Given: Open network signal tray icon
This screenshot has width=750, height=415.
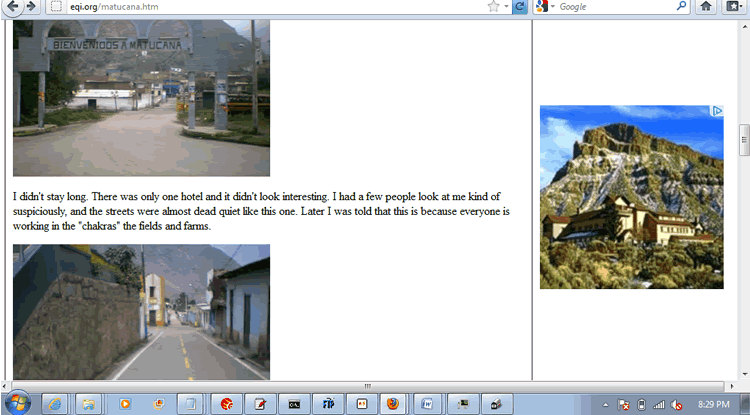Looking at the screenshot, I should pos(659,405).
